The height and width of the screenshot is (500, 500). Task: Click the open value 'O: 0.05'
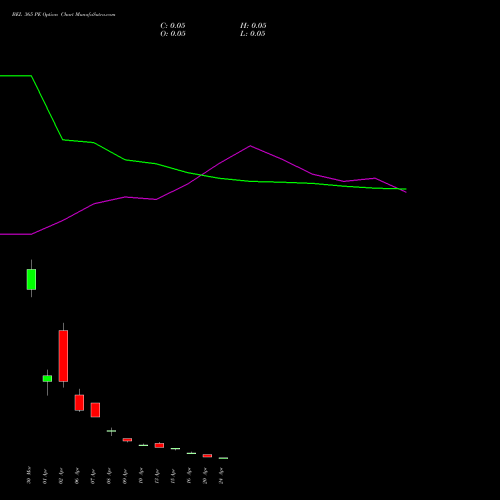coord(173,34)
